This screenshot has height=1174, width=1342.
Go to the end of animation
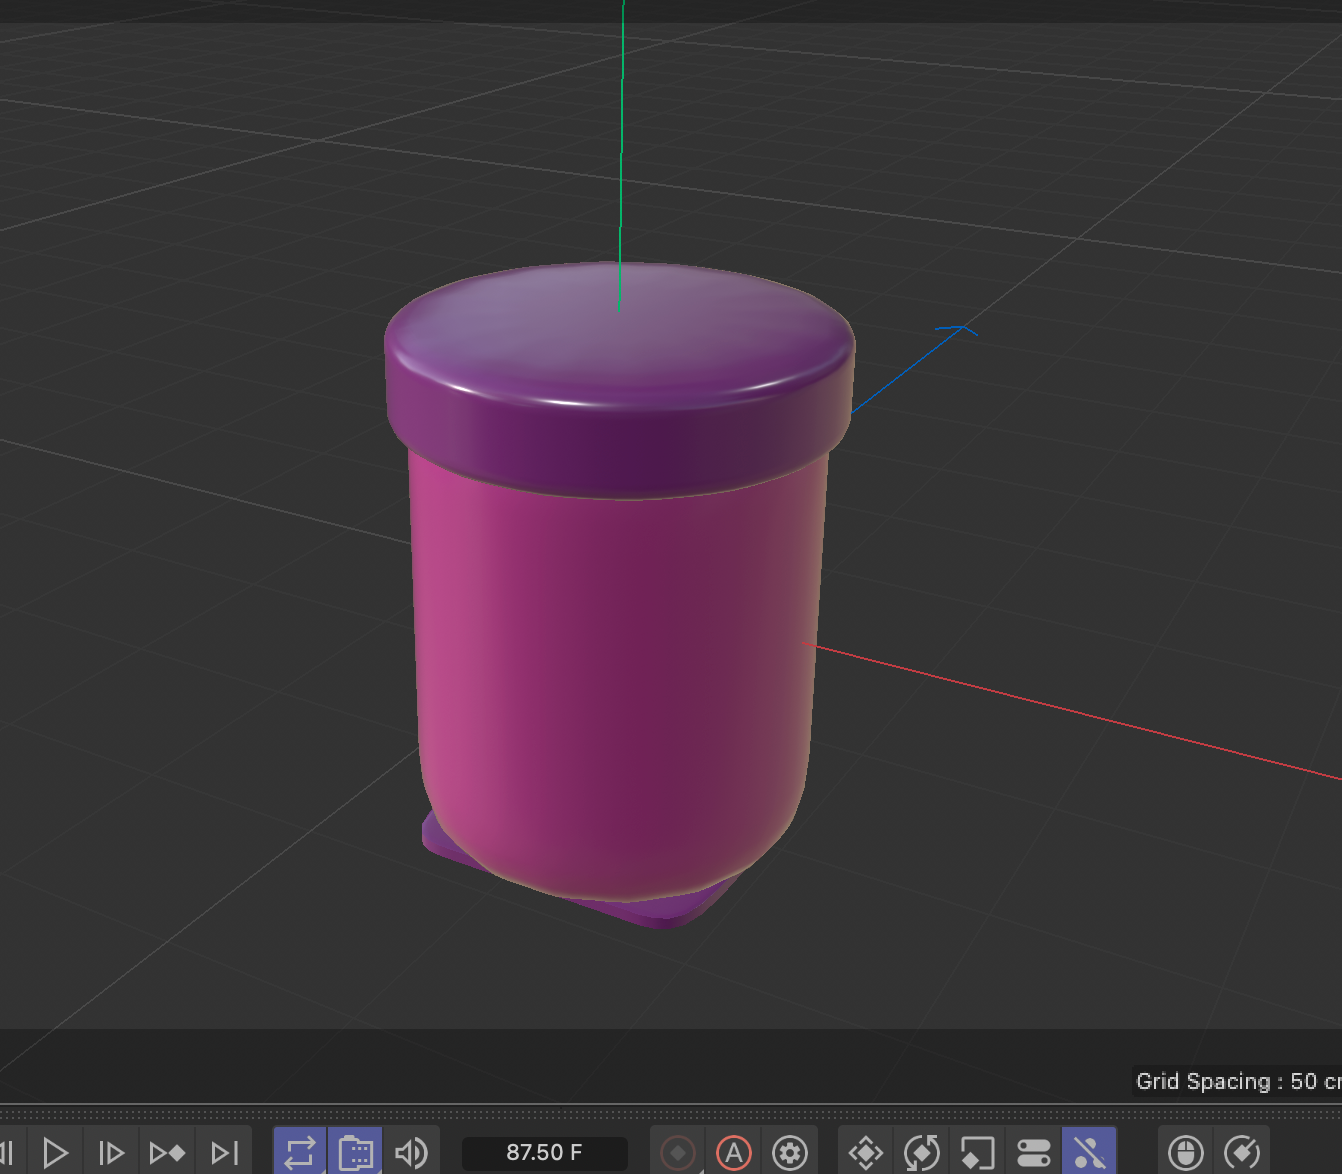pos(225,1153)
